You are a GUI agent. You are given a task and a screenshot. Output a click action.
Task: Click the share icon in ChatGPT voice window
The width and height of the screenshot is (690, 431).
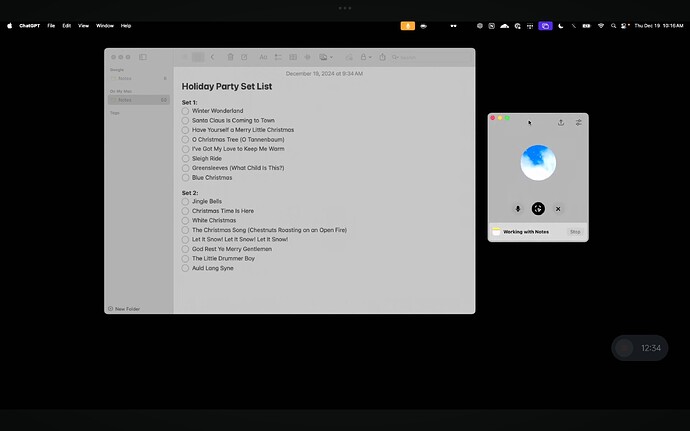(x=561, y=122)
